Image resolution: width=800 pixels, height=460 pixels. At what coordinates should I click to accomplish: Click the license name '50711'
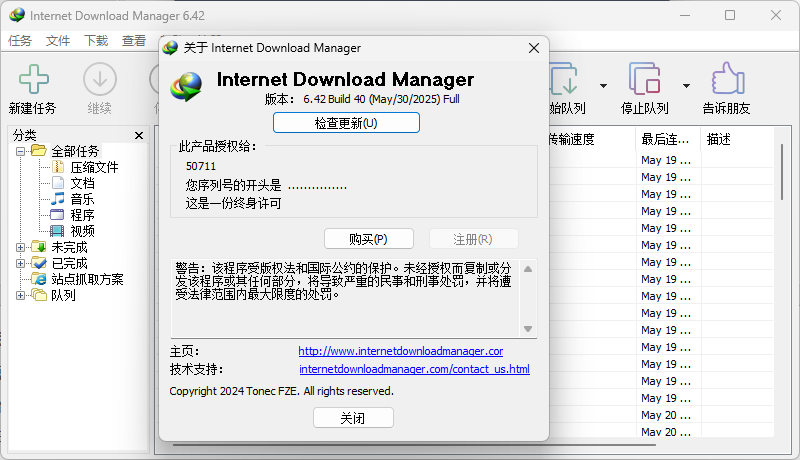201,166
